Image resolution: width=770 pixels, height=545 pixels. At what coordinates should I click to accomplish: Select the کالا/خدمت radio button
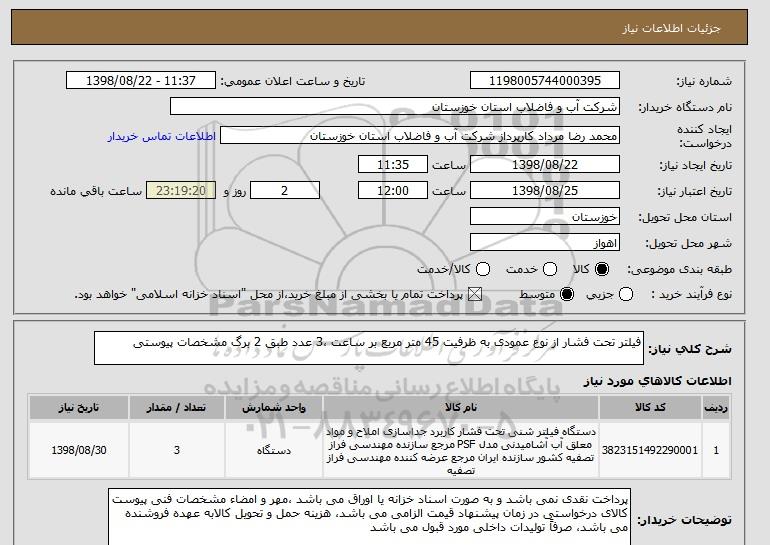point(483,269)
